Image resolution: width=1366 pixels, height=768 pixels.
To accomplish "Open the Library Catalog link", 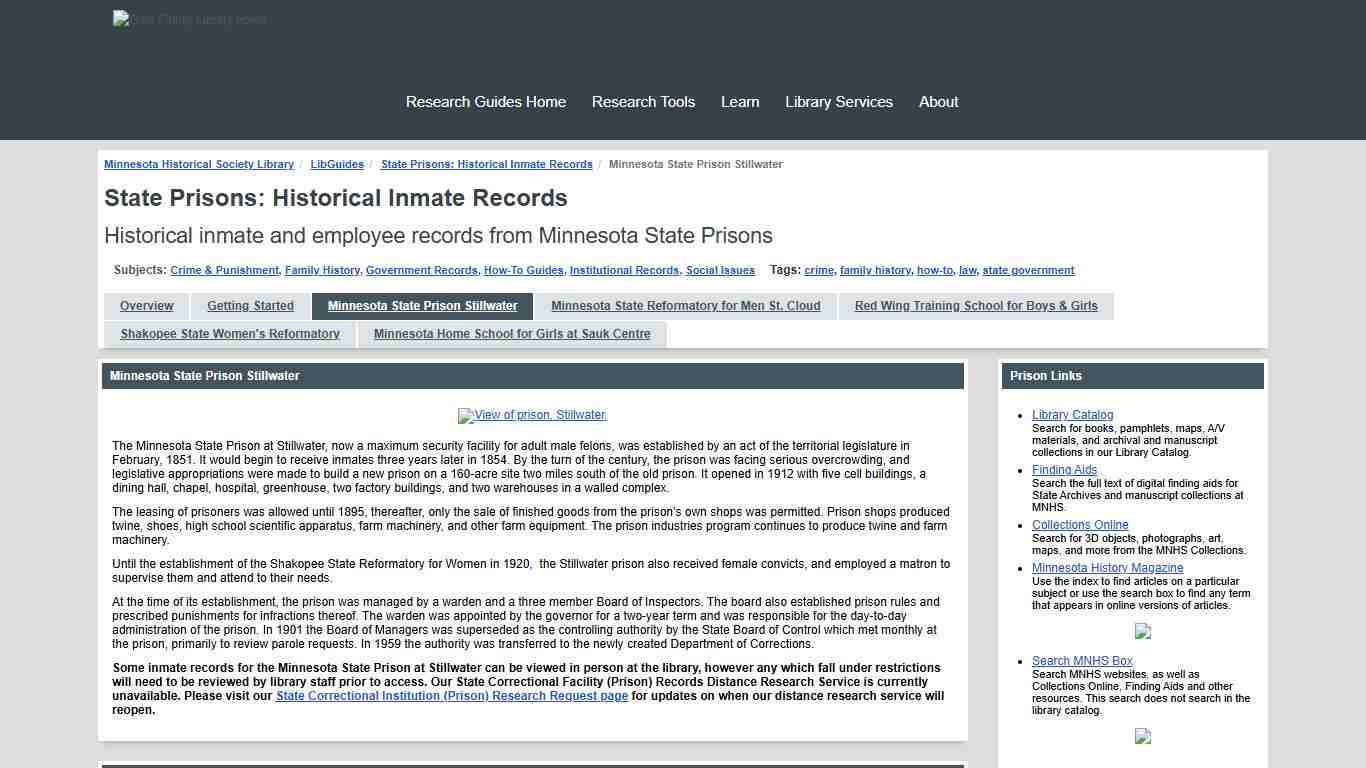I will point(1072,414).
